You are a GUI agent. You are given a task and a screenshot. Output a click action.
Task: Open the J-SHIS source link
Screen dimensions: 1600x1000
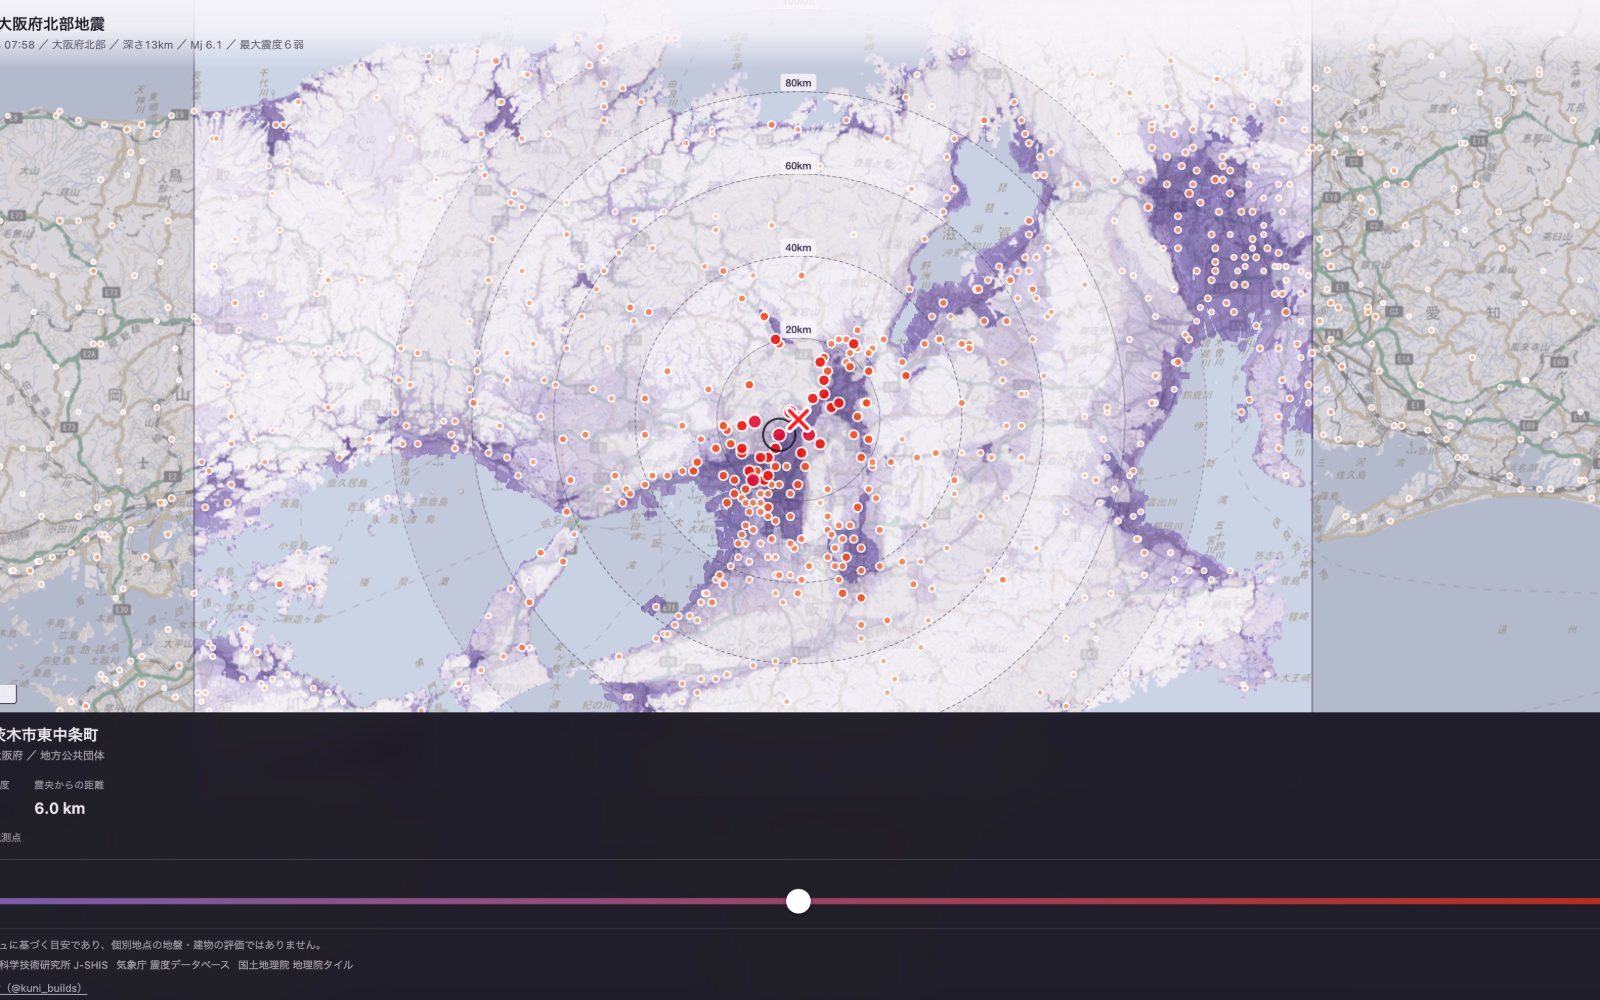click(x=52, y=965)
